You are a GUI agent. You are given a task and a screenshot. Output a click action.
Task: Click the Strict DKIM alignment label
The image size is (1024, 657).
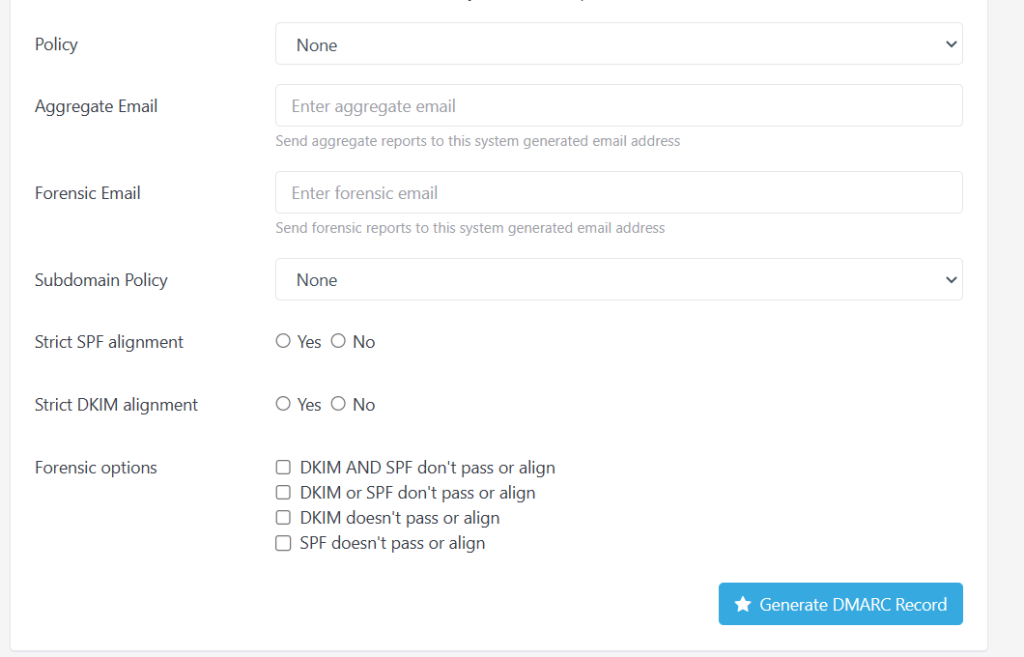pyautogui.click(x=116, y=404)
